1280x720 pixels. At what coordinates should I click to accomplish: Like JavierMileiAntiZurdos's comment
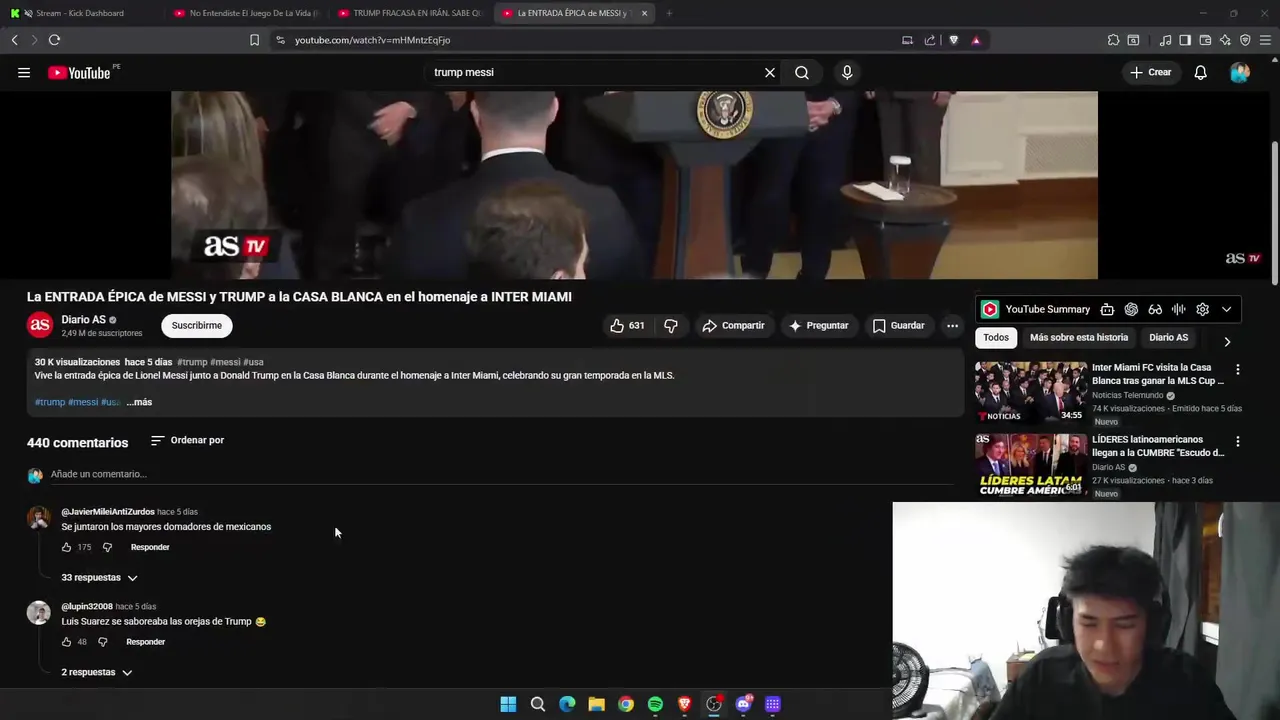67,547
